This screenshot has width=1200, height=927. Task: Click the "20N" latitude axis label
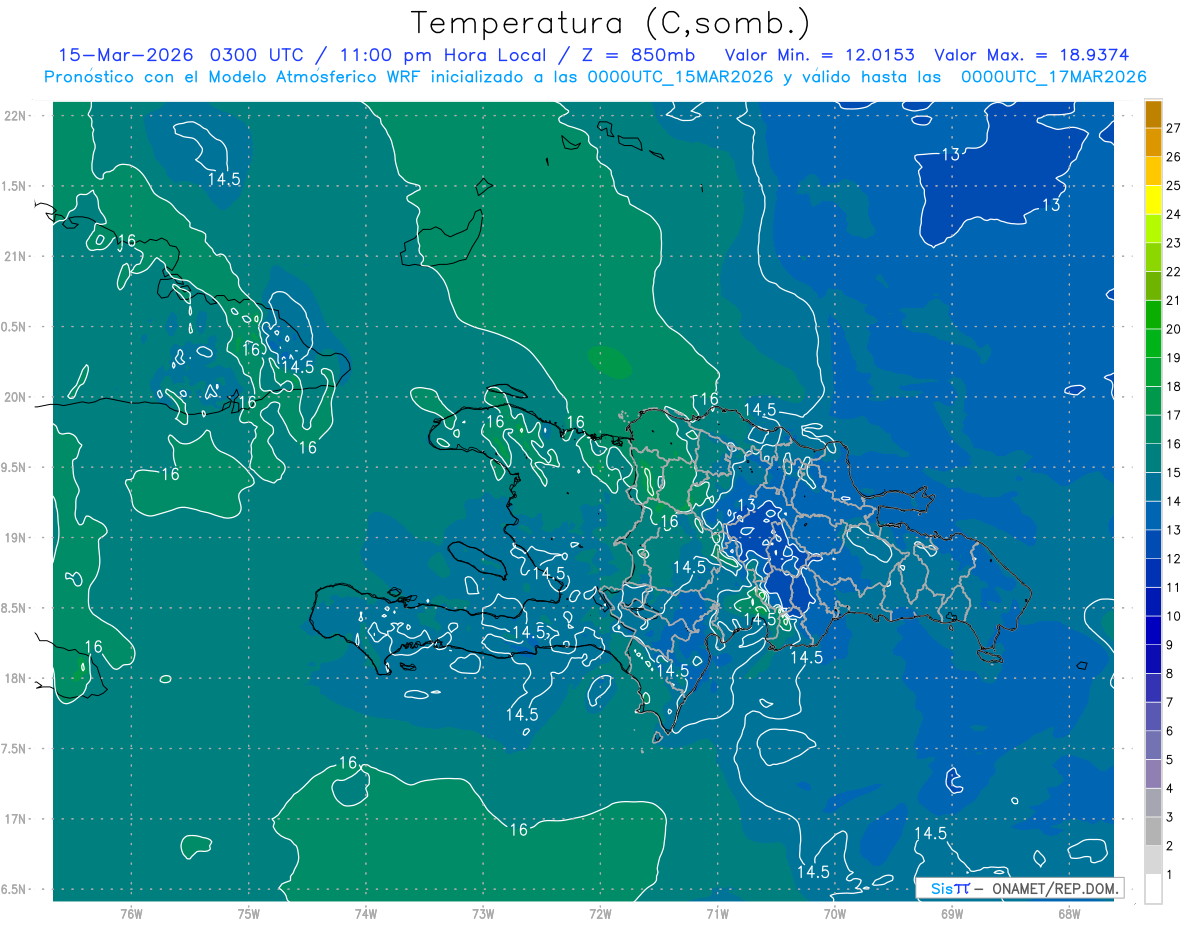point(14,397)
